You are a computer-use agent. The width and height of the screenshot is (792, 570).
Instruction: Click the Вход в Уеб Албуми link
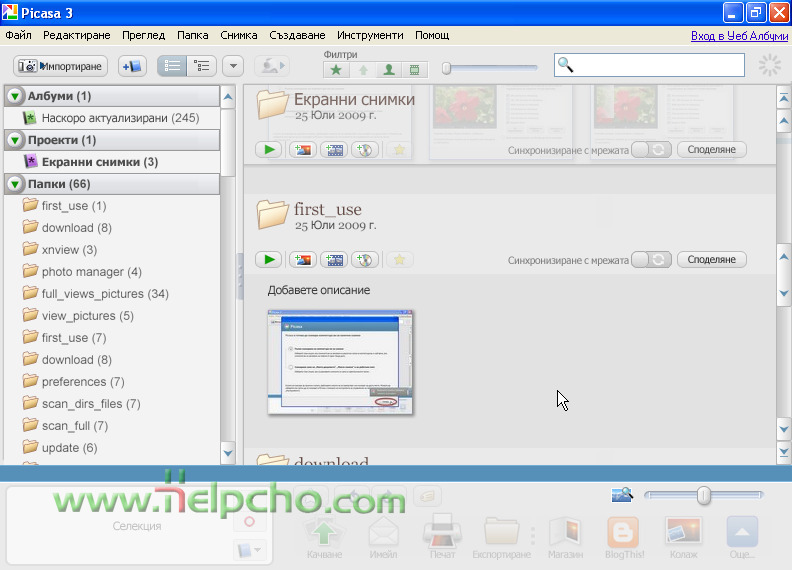(x=739, y=36)
